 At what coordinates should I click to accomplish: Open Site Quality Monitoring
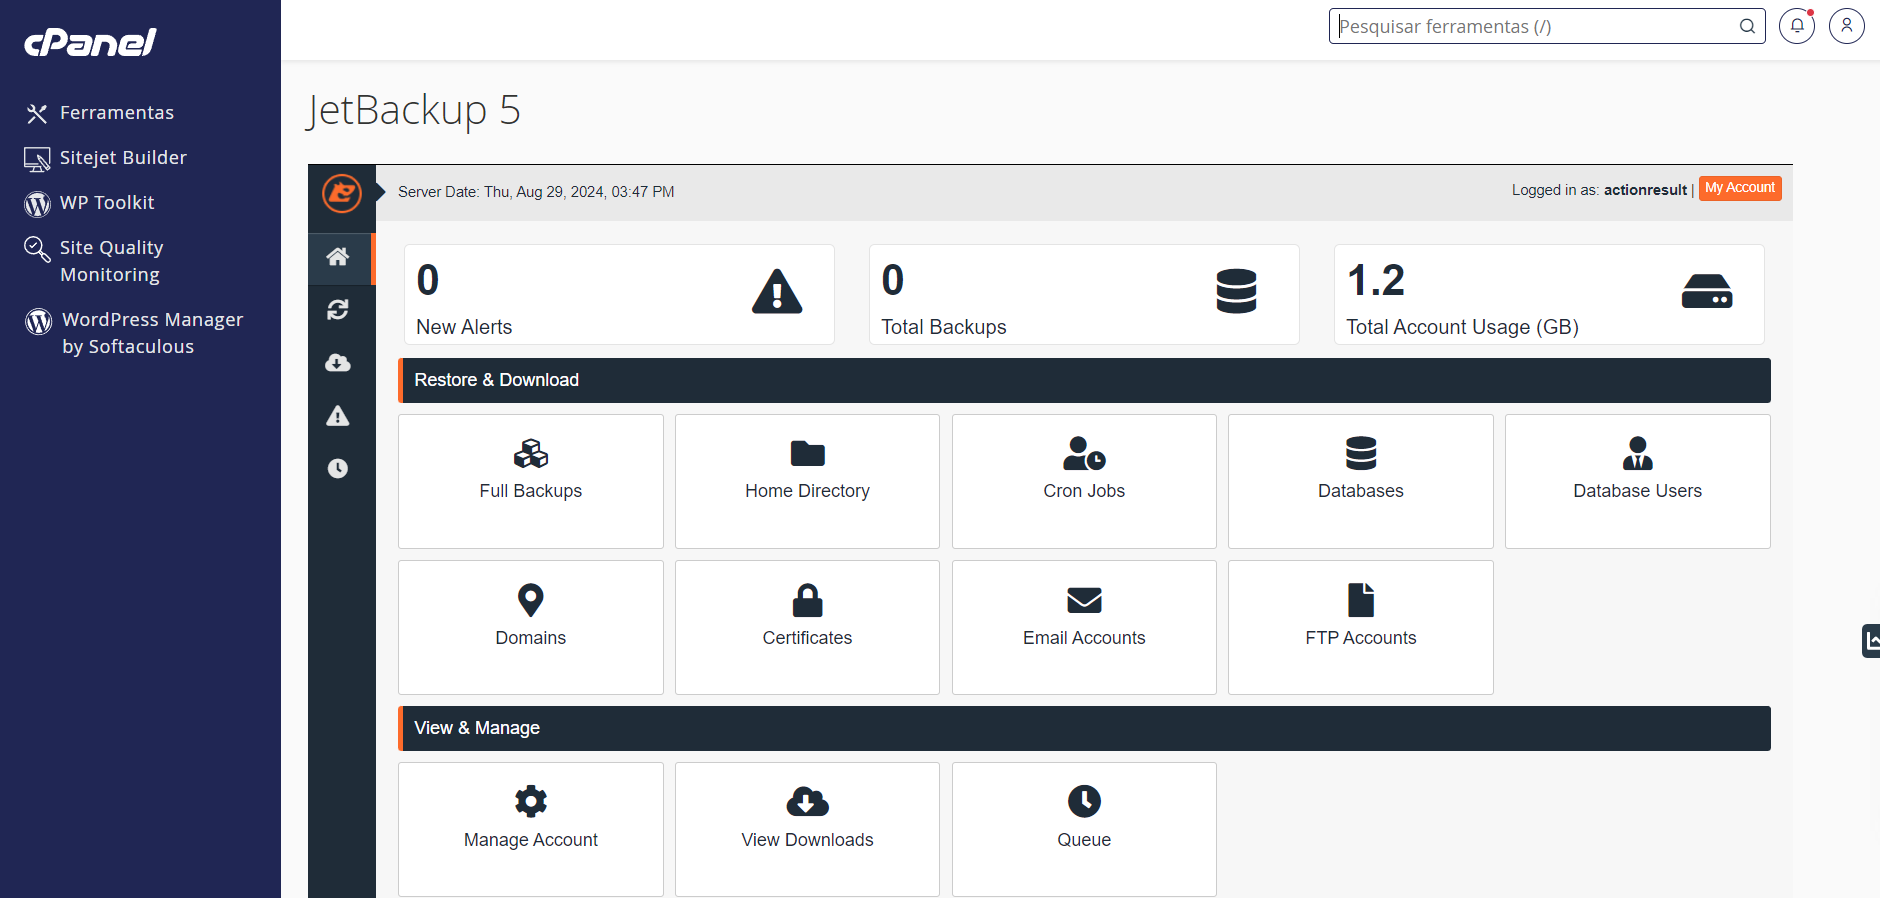click(95, 261)
